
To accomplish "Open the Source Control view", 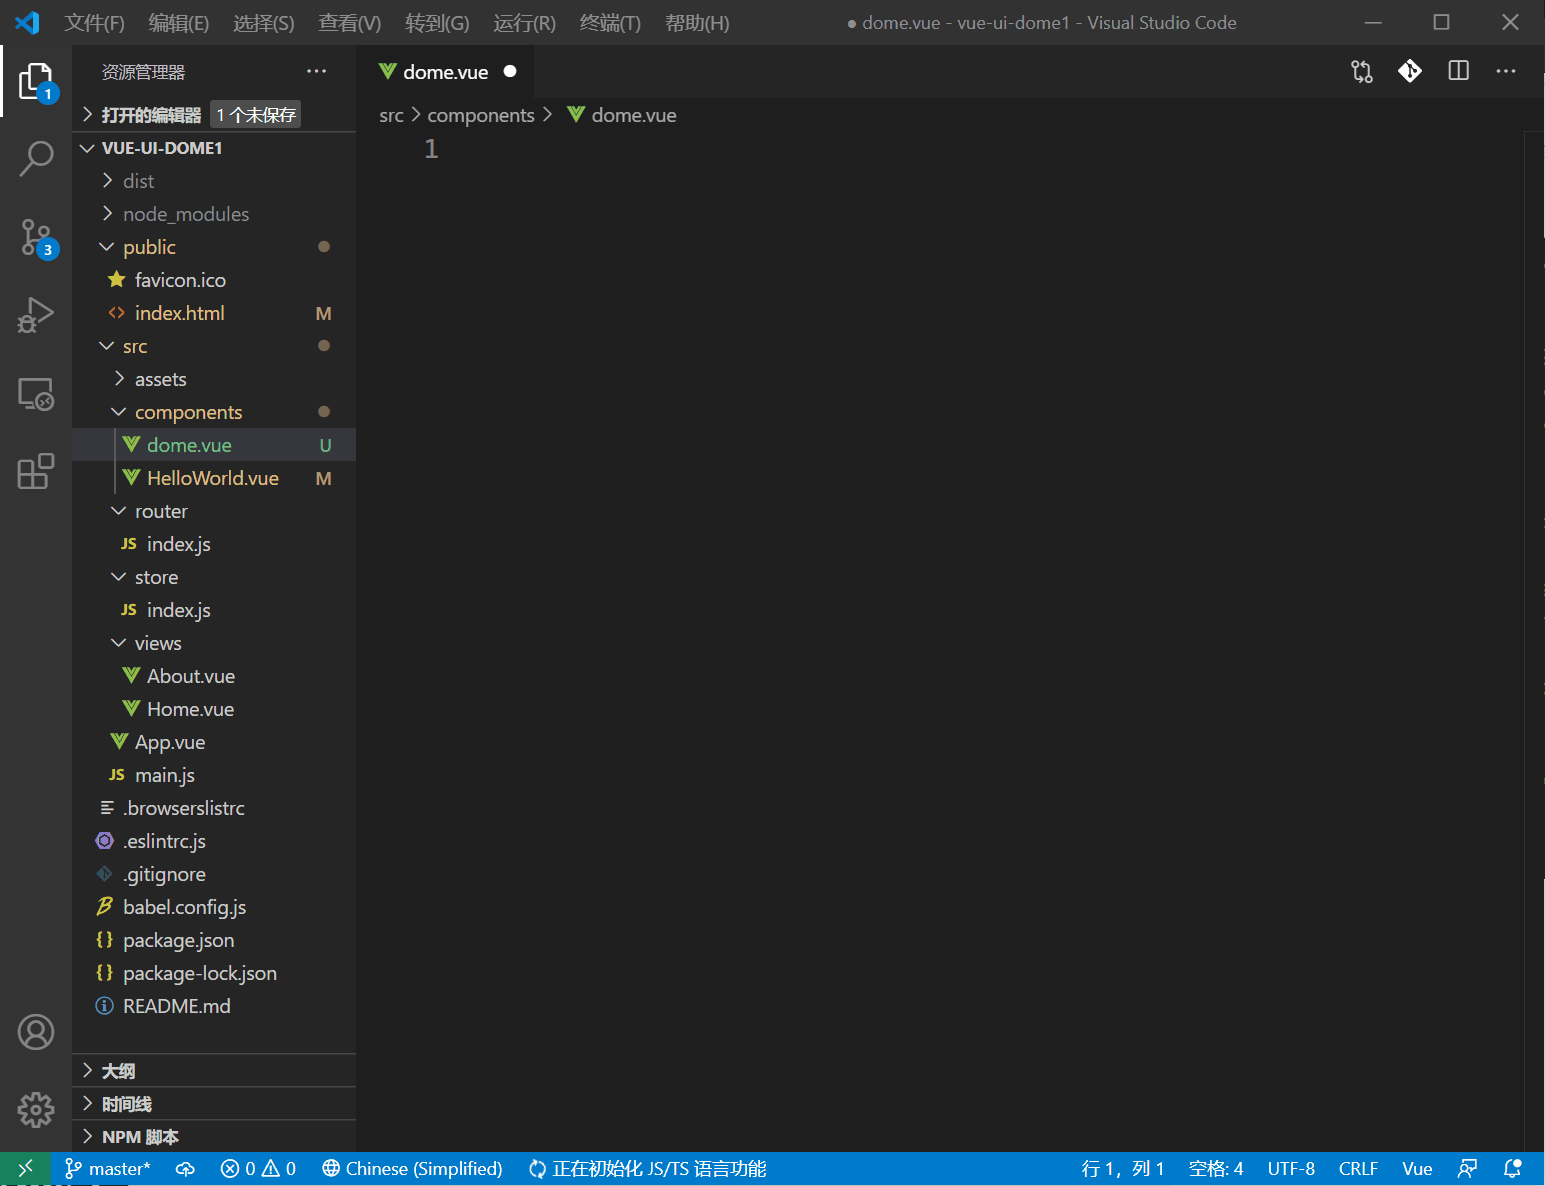I will [x=36, y=238].
